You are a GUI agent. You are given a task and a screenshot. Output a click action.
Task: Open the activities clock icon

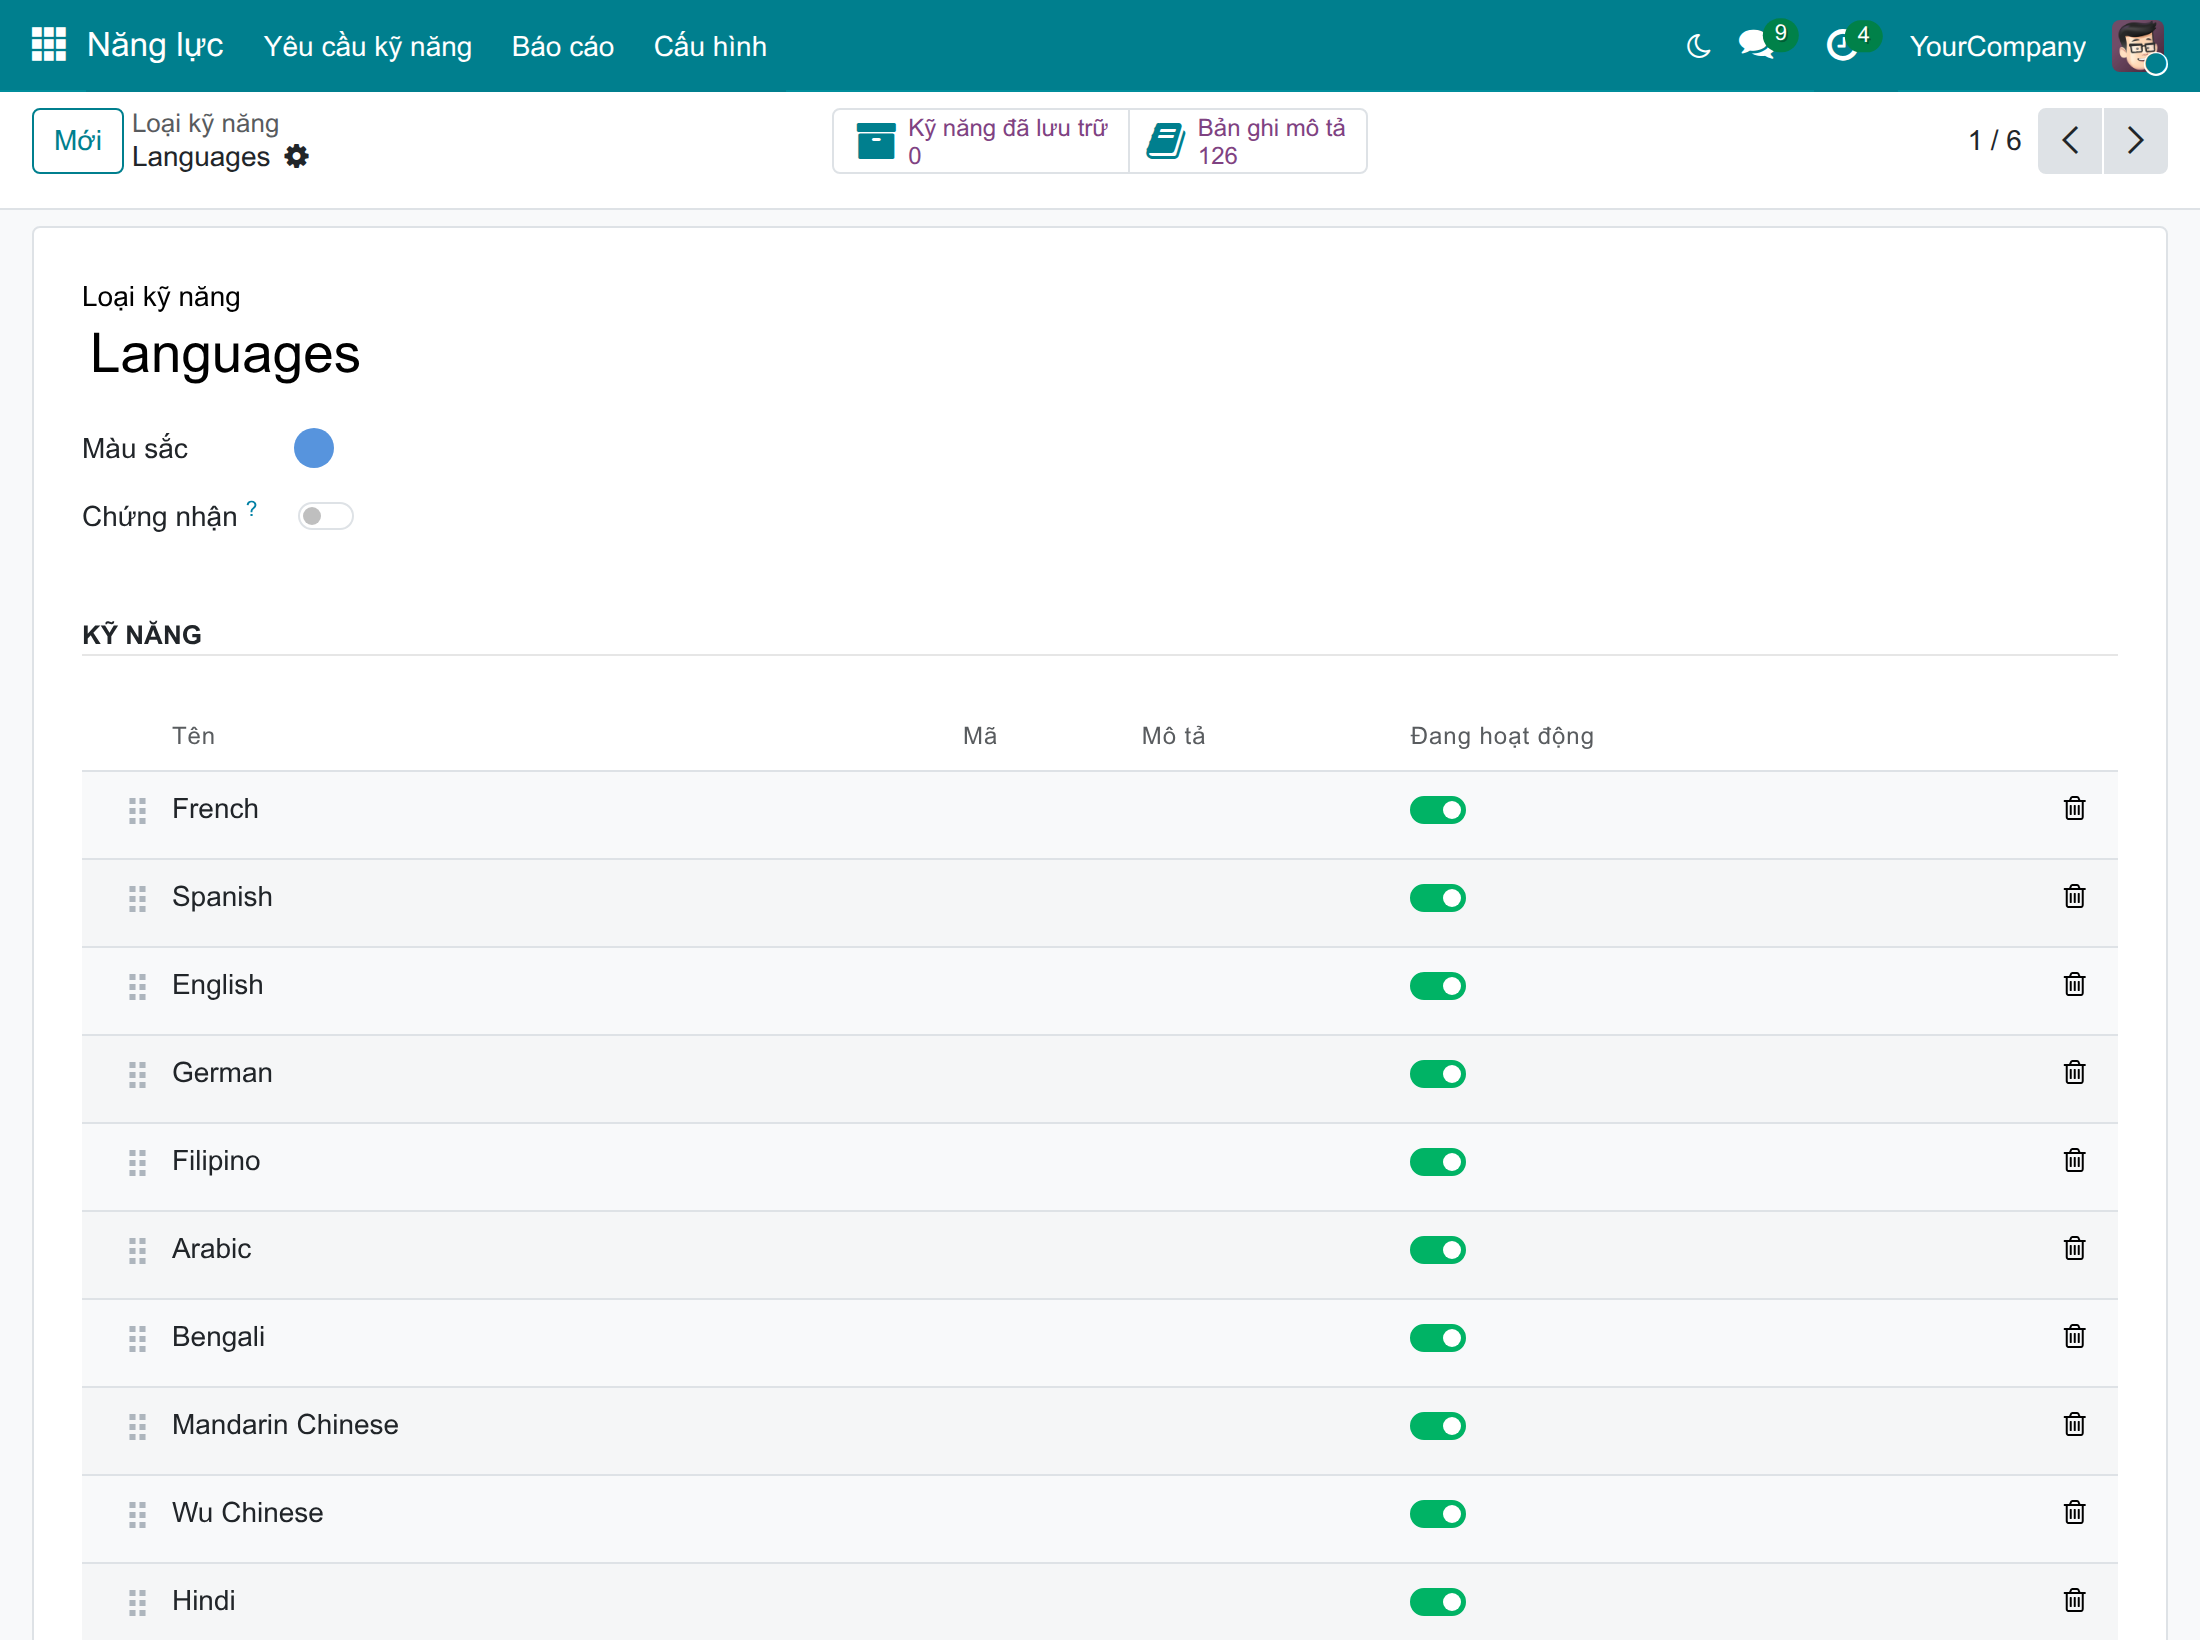tap(1841, 45)
